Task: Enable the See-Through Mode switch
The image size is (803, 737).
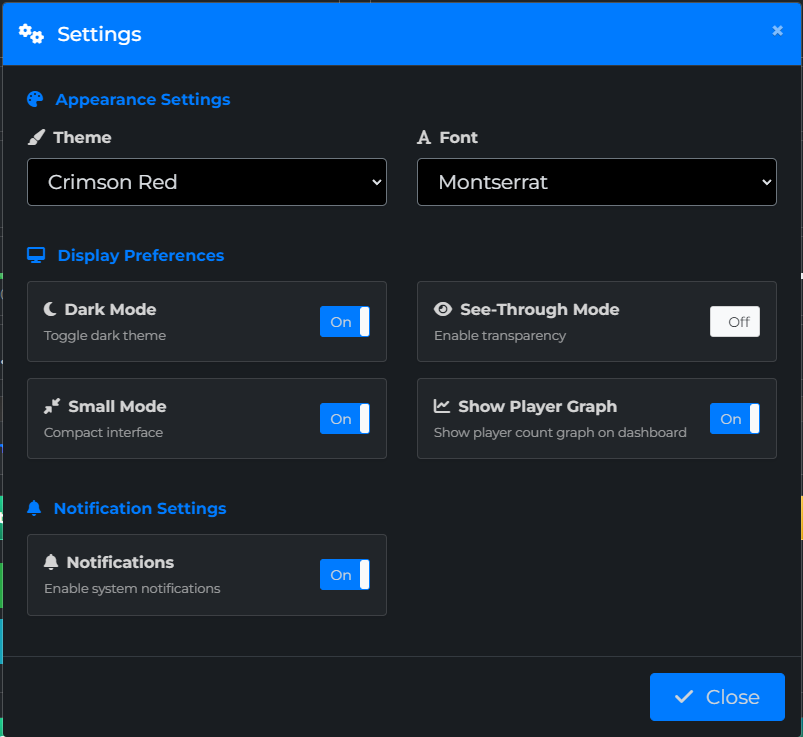Action: [x=734, y=321]
